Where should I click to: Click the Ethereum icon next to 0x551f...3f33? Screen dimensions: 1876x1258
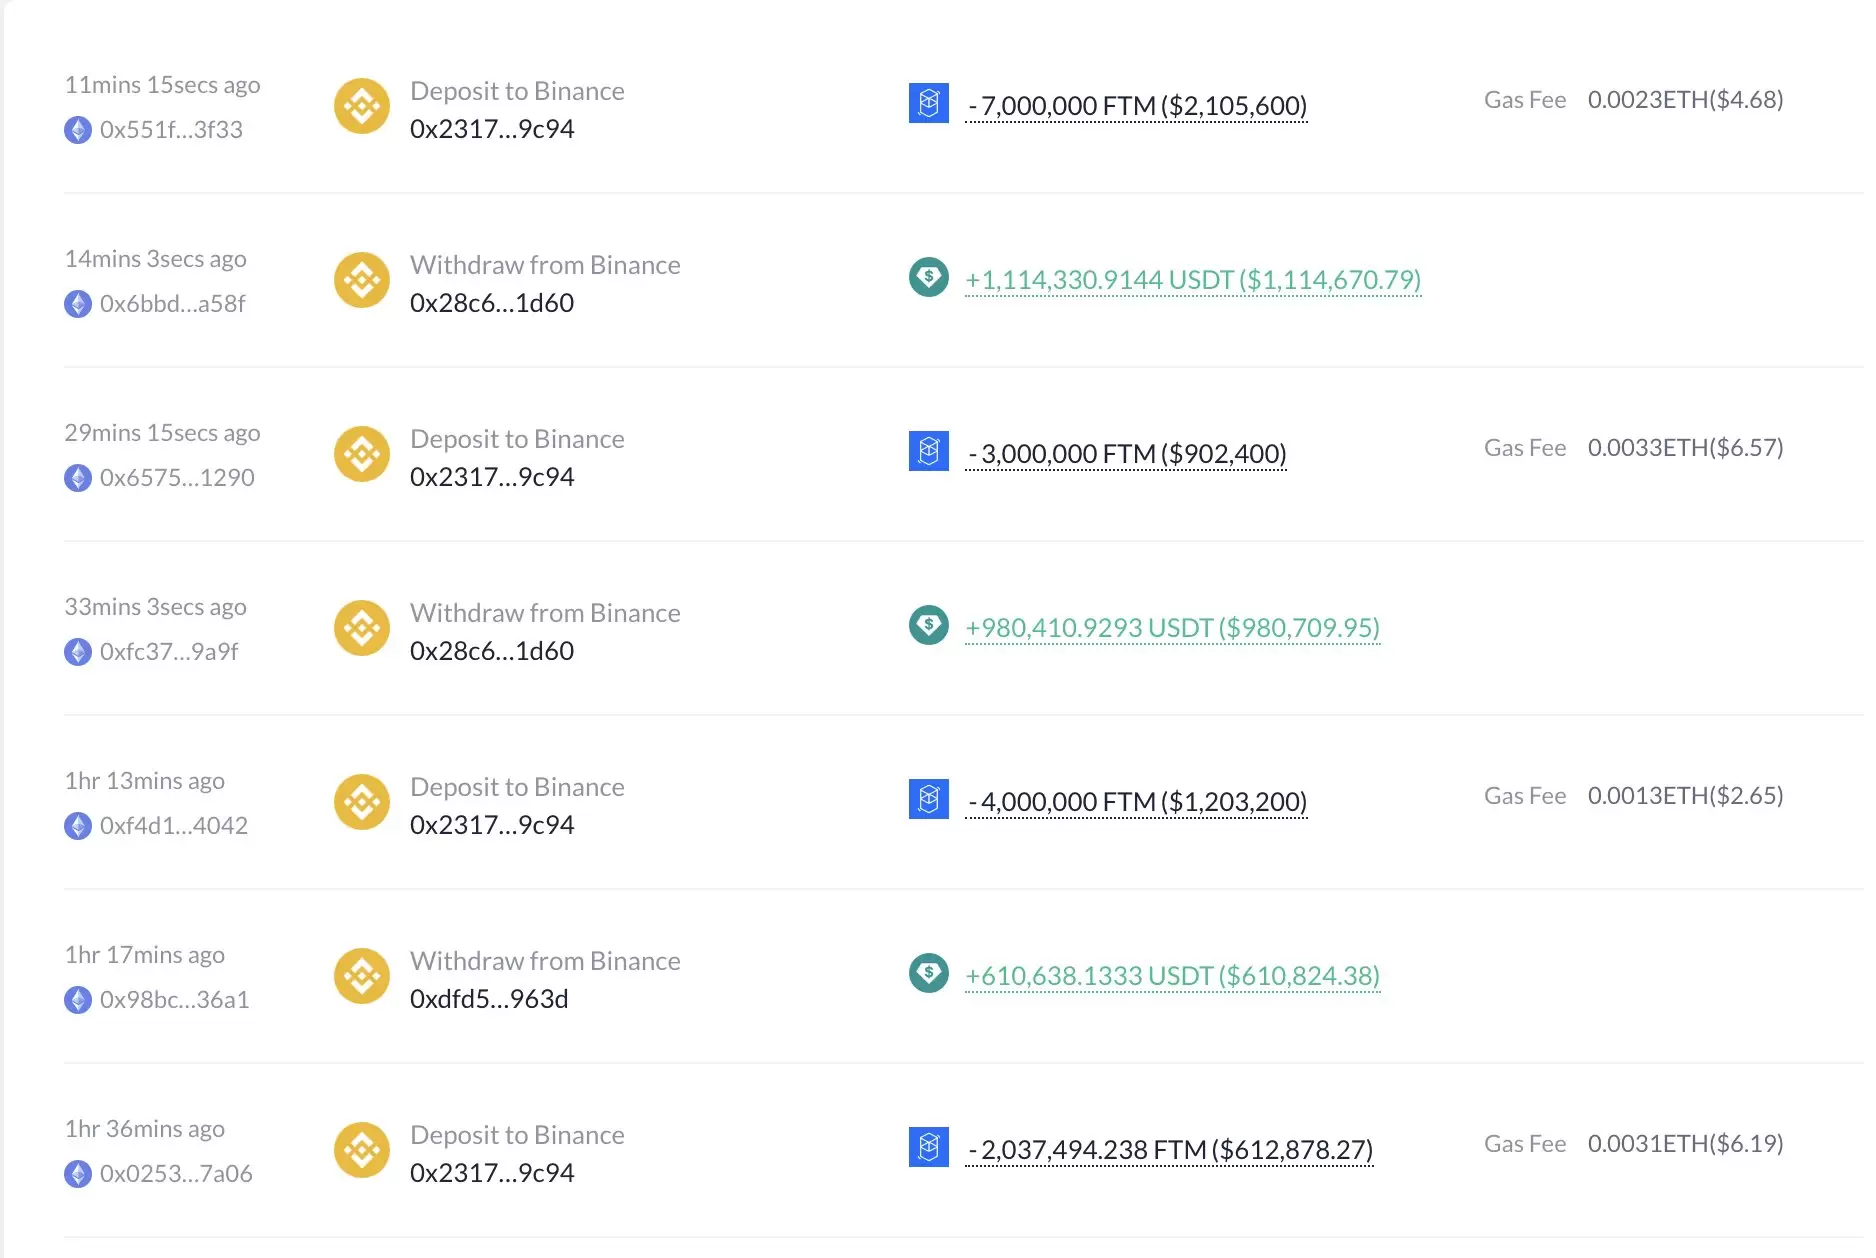[x=78, y=130]
